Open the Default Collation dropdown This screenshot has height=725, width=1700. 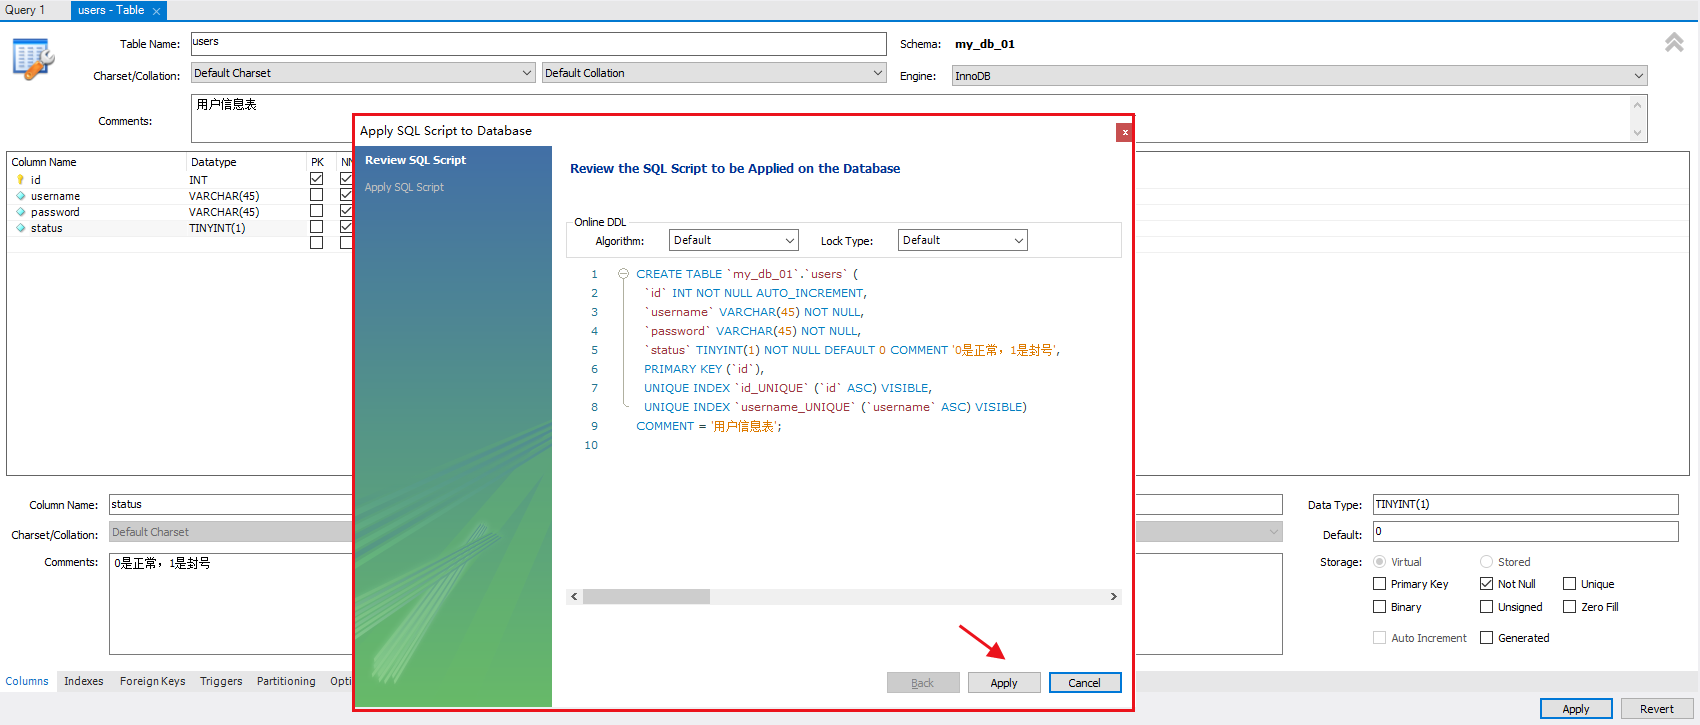(714, 73)
